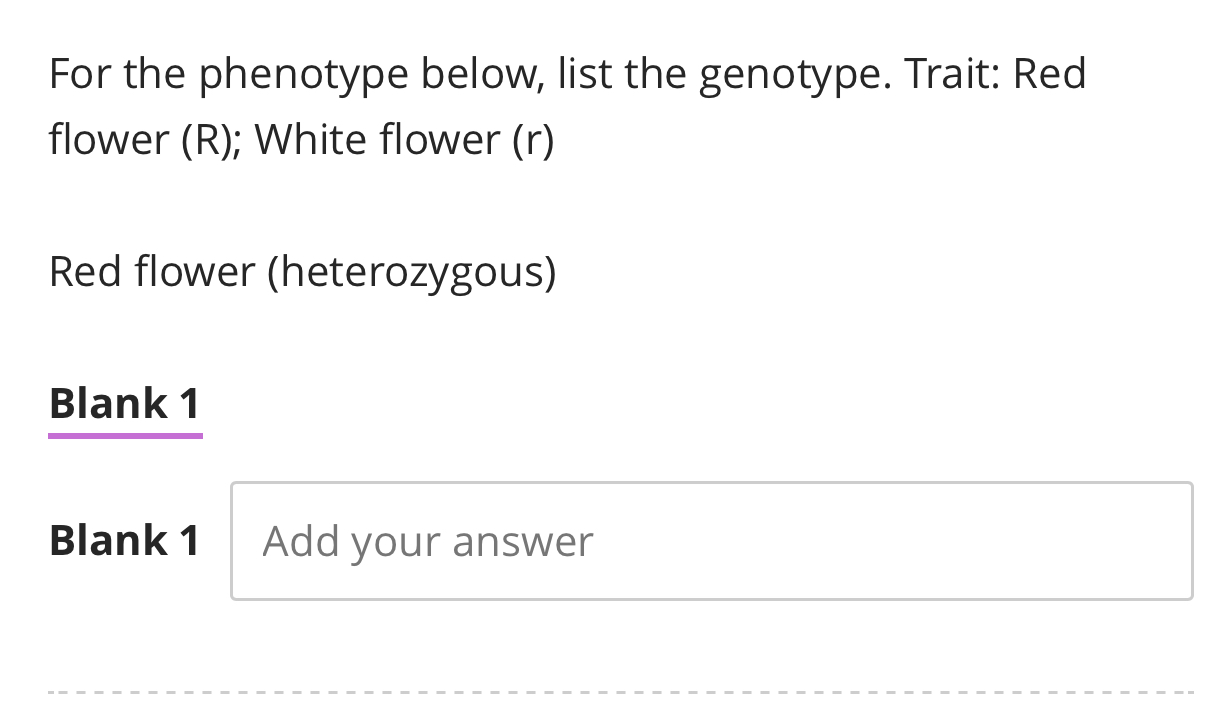Click the left margin beside Blank 1
The height and width of the screenshot is (711, 1227).
coord(25,540)
